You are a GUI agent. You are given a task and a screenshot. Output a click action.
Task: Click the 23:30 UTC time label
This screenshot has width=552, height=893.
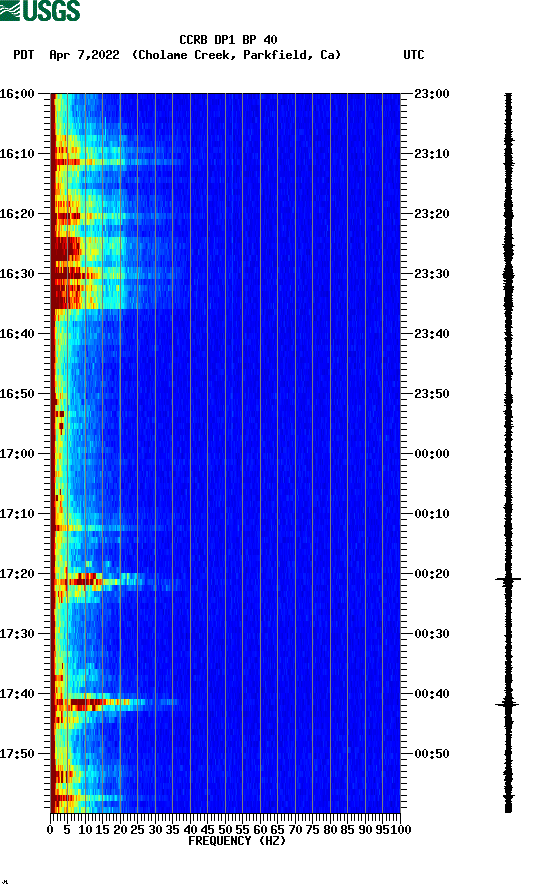coord(432,273)
